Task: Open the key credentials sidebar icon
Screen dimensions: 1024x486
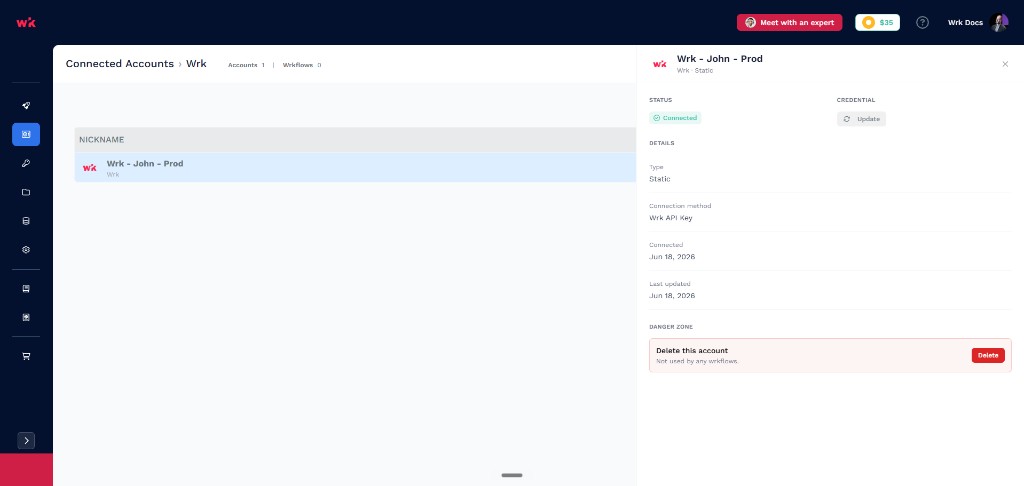Action: tap(26, 163)
